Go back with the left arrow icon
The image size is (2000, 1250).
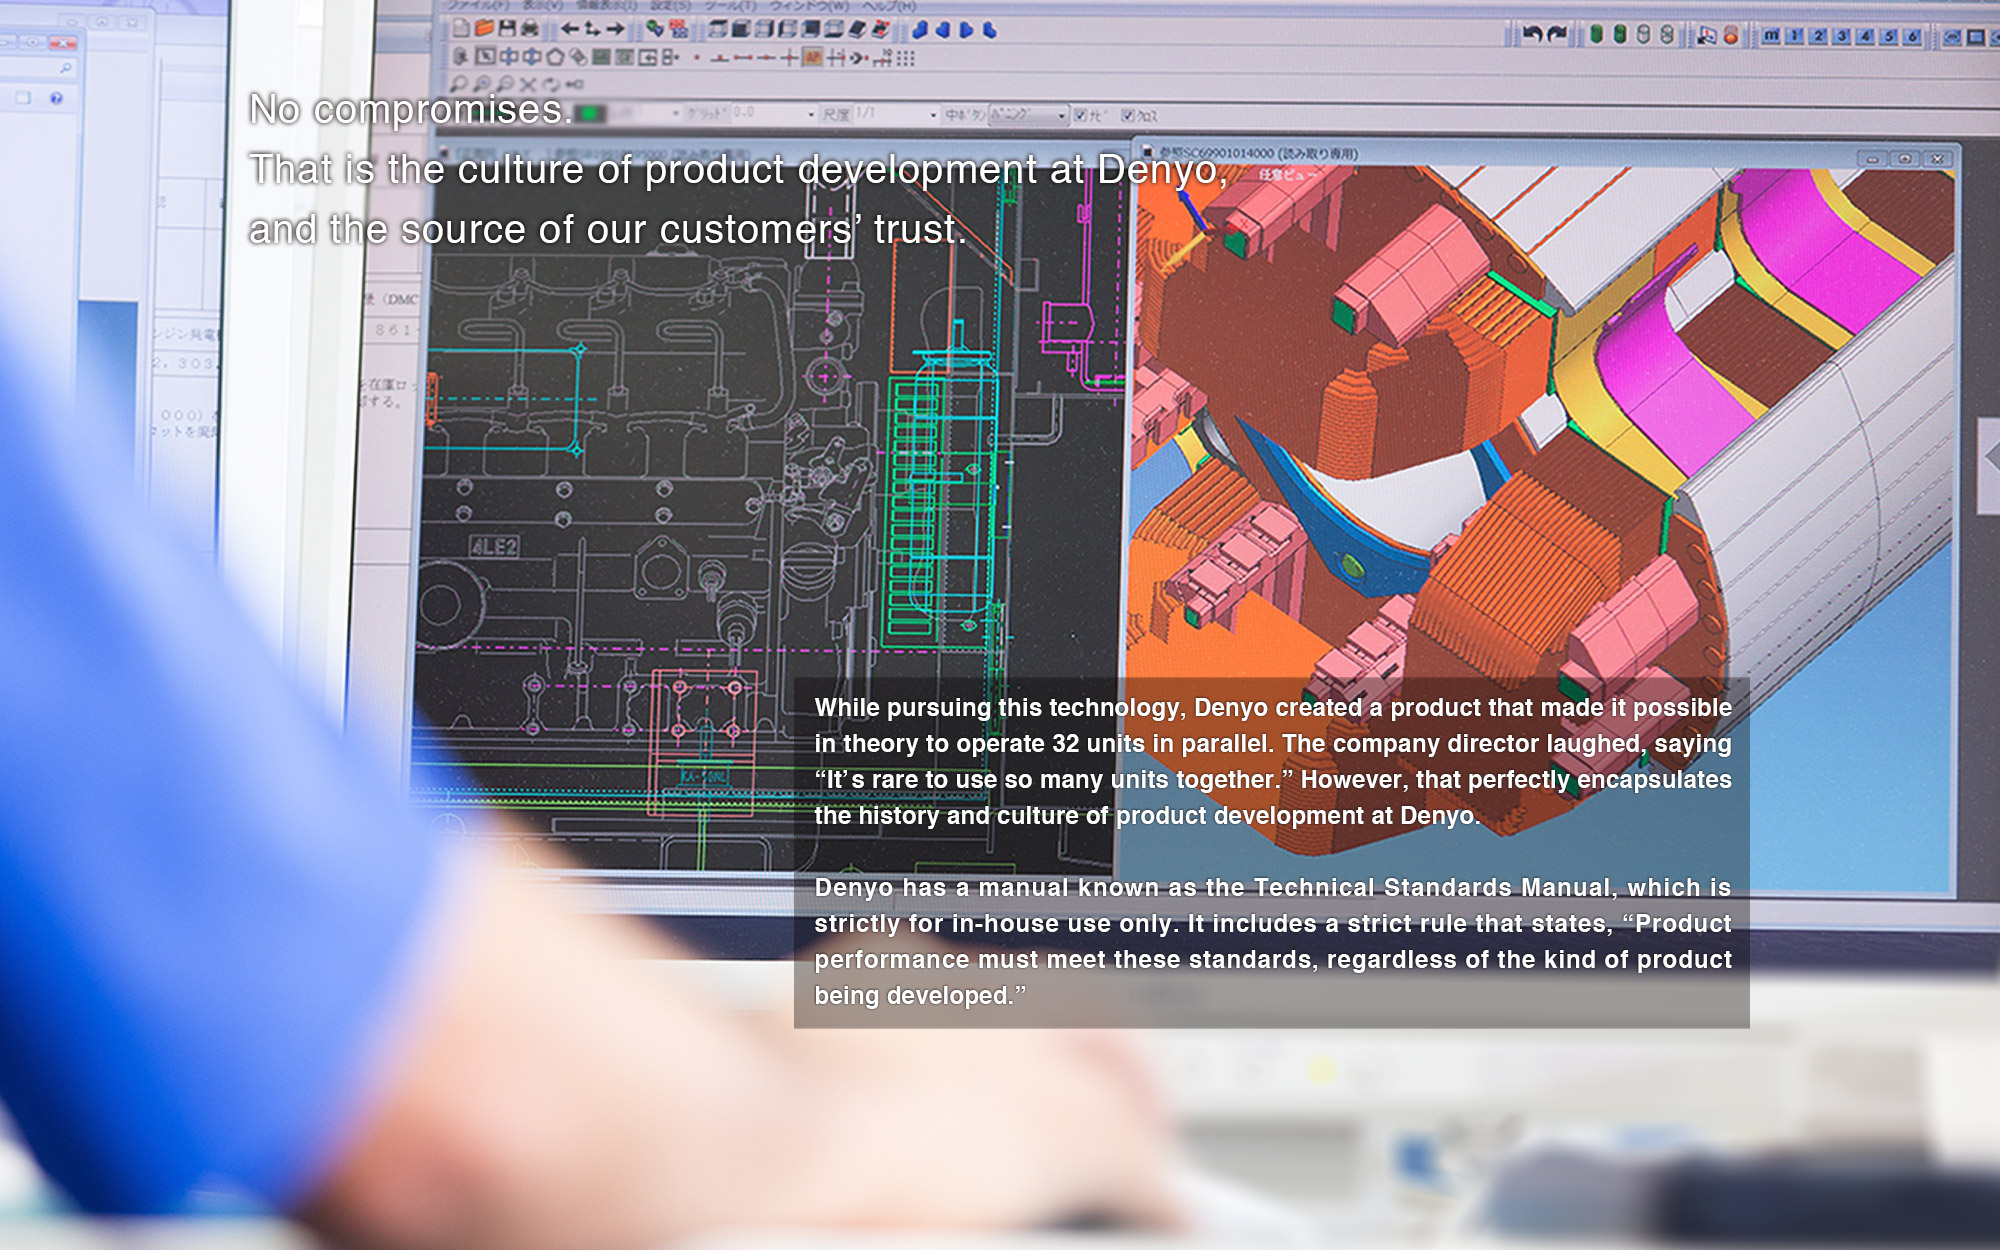coord(570,29)
